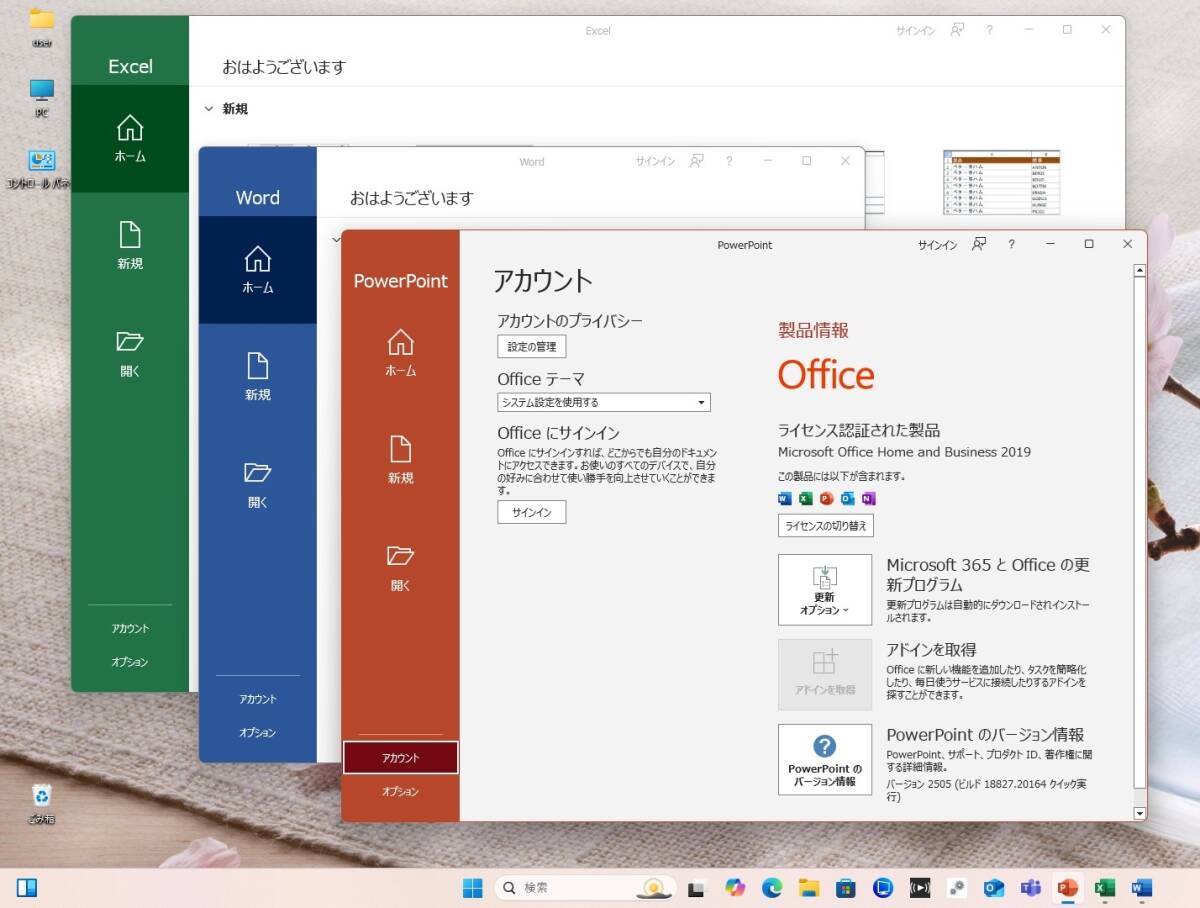1200x908 pixels.
Task: Click サインイン in PowerPoint title bar
Action: tap(937, 245)
